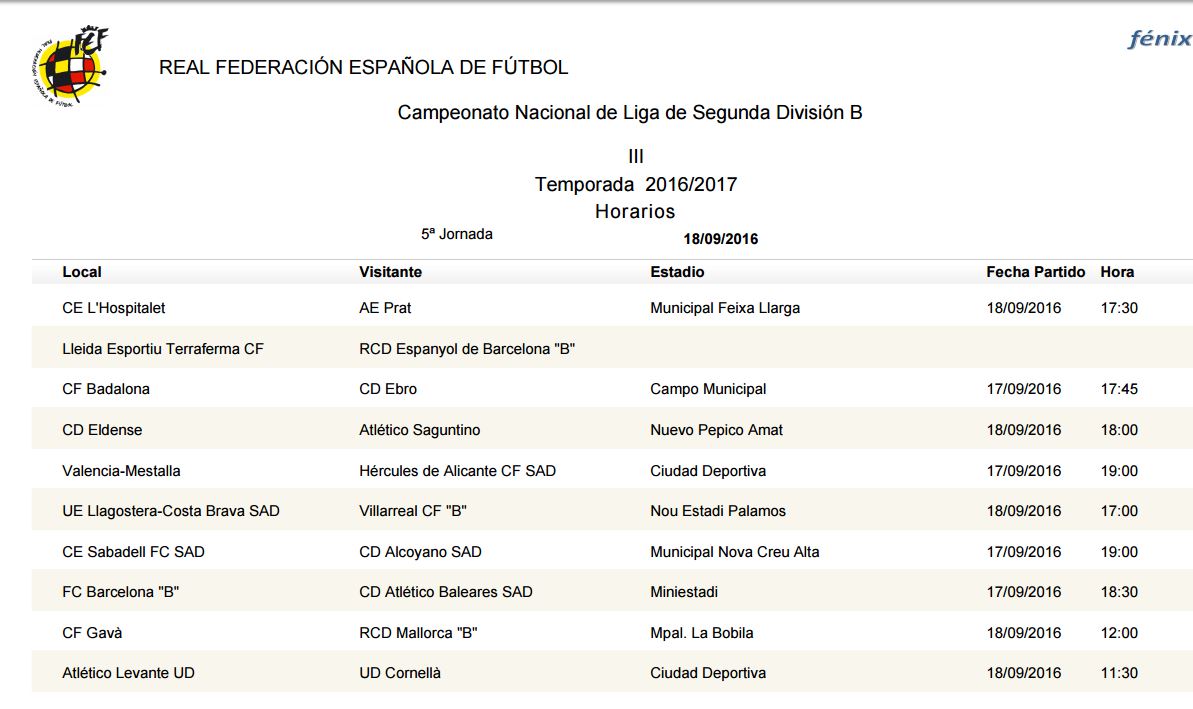Click the Campeonato Nacional de Liga title
Viewport: 1193px width, 709px height.
(x=630, y=113)
